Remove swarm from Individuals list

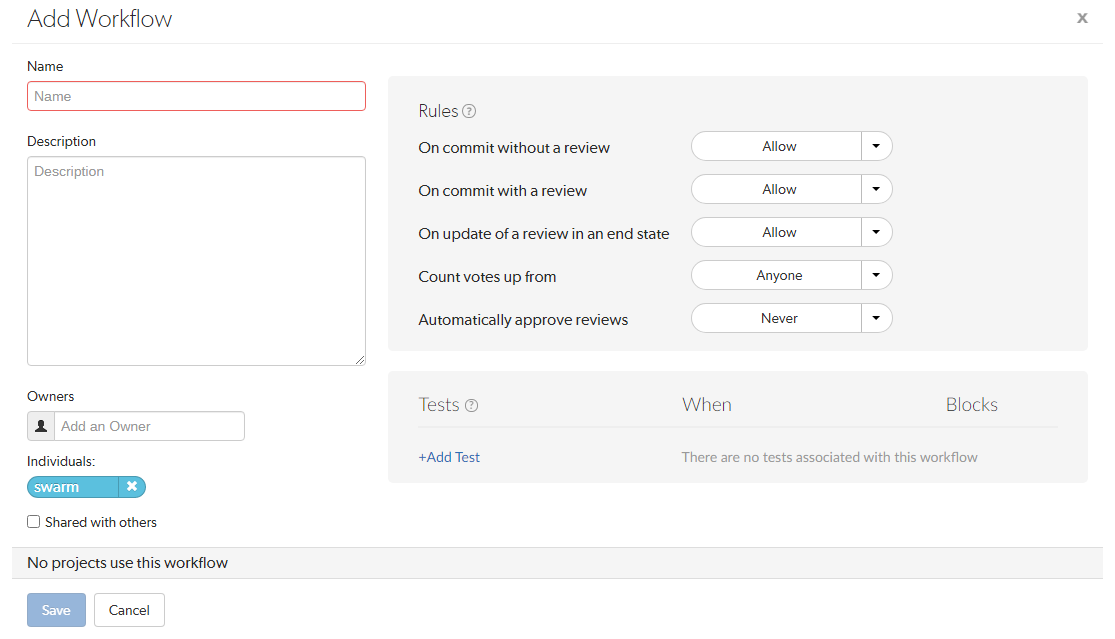tap(132, 487)
